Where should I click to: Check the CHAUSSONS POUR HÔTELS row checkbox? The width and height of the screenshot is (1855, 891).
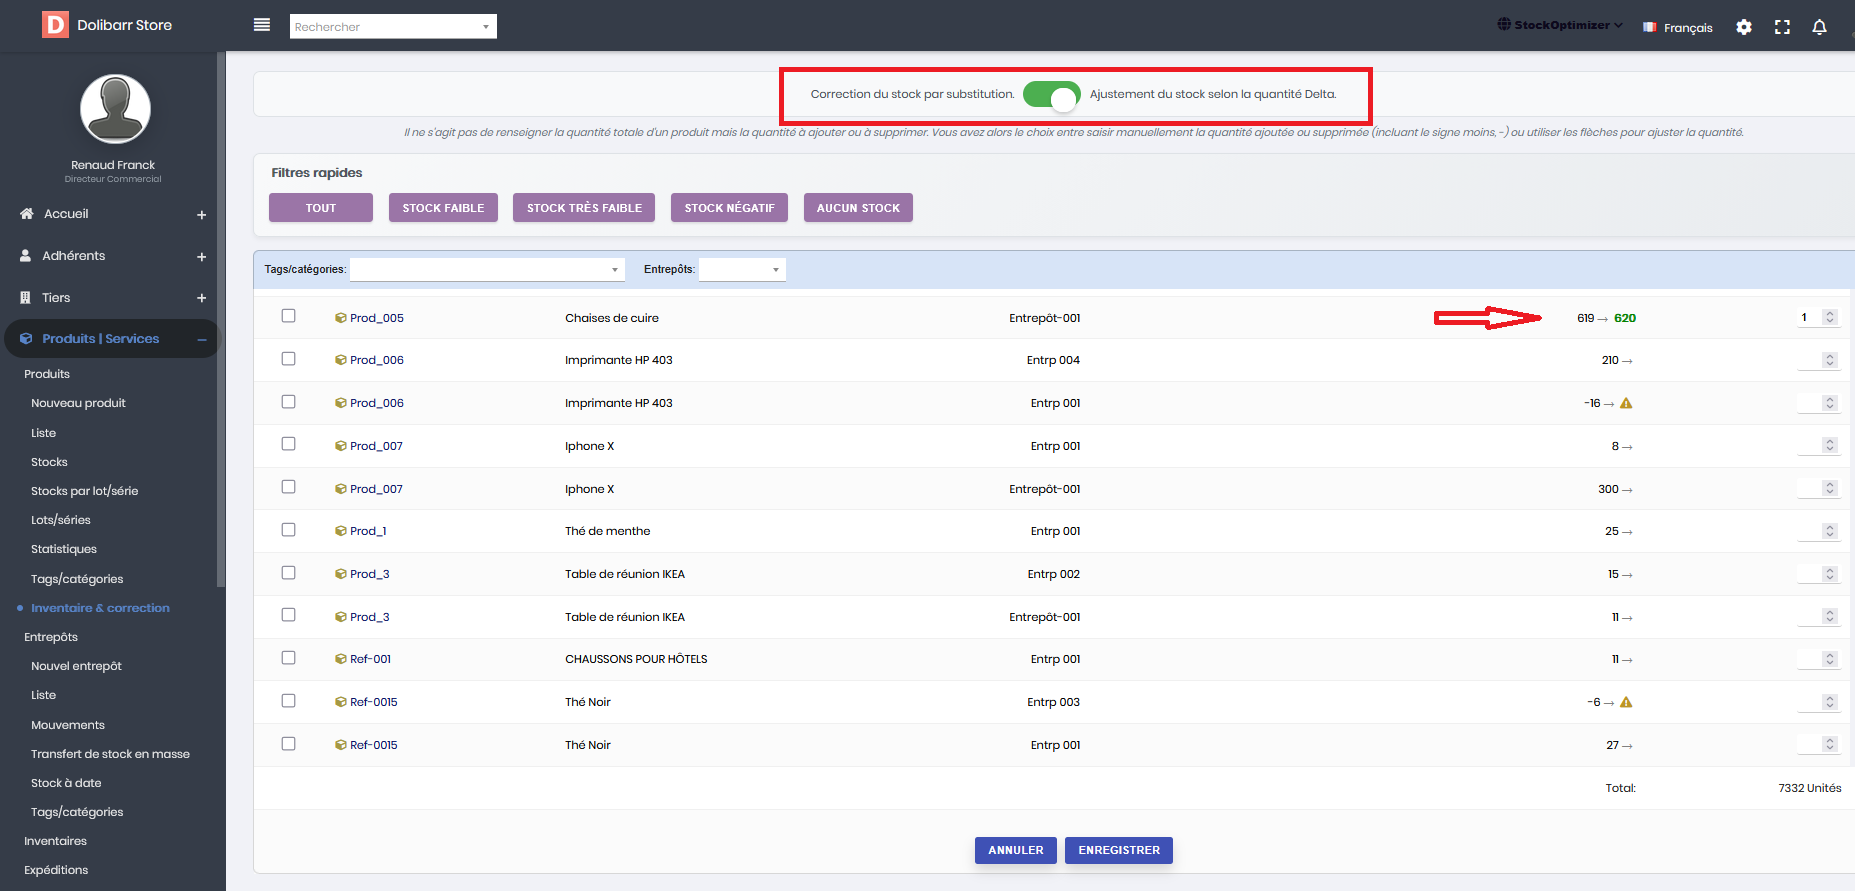(288, 657)
